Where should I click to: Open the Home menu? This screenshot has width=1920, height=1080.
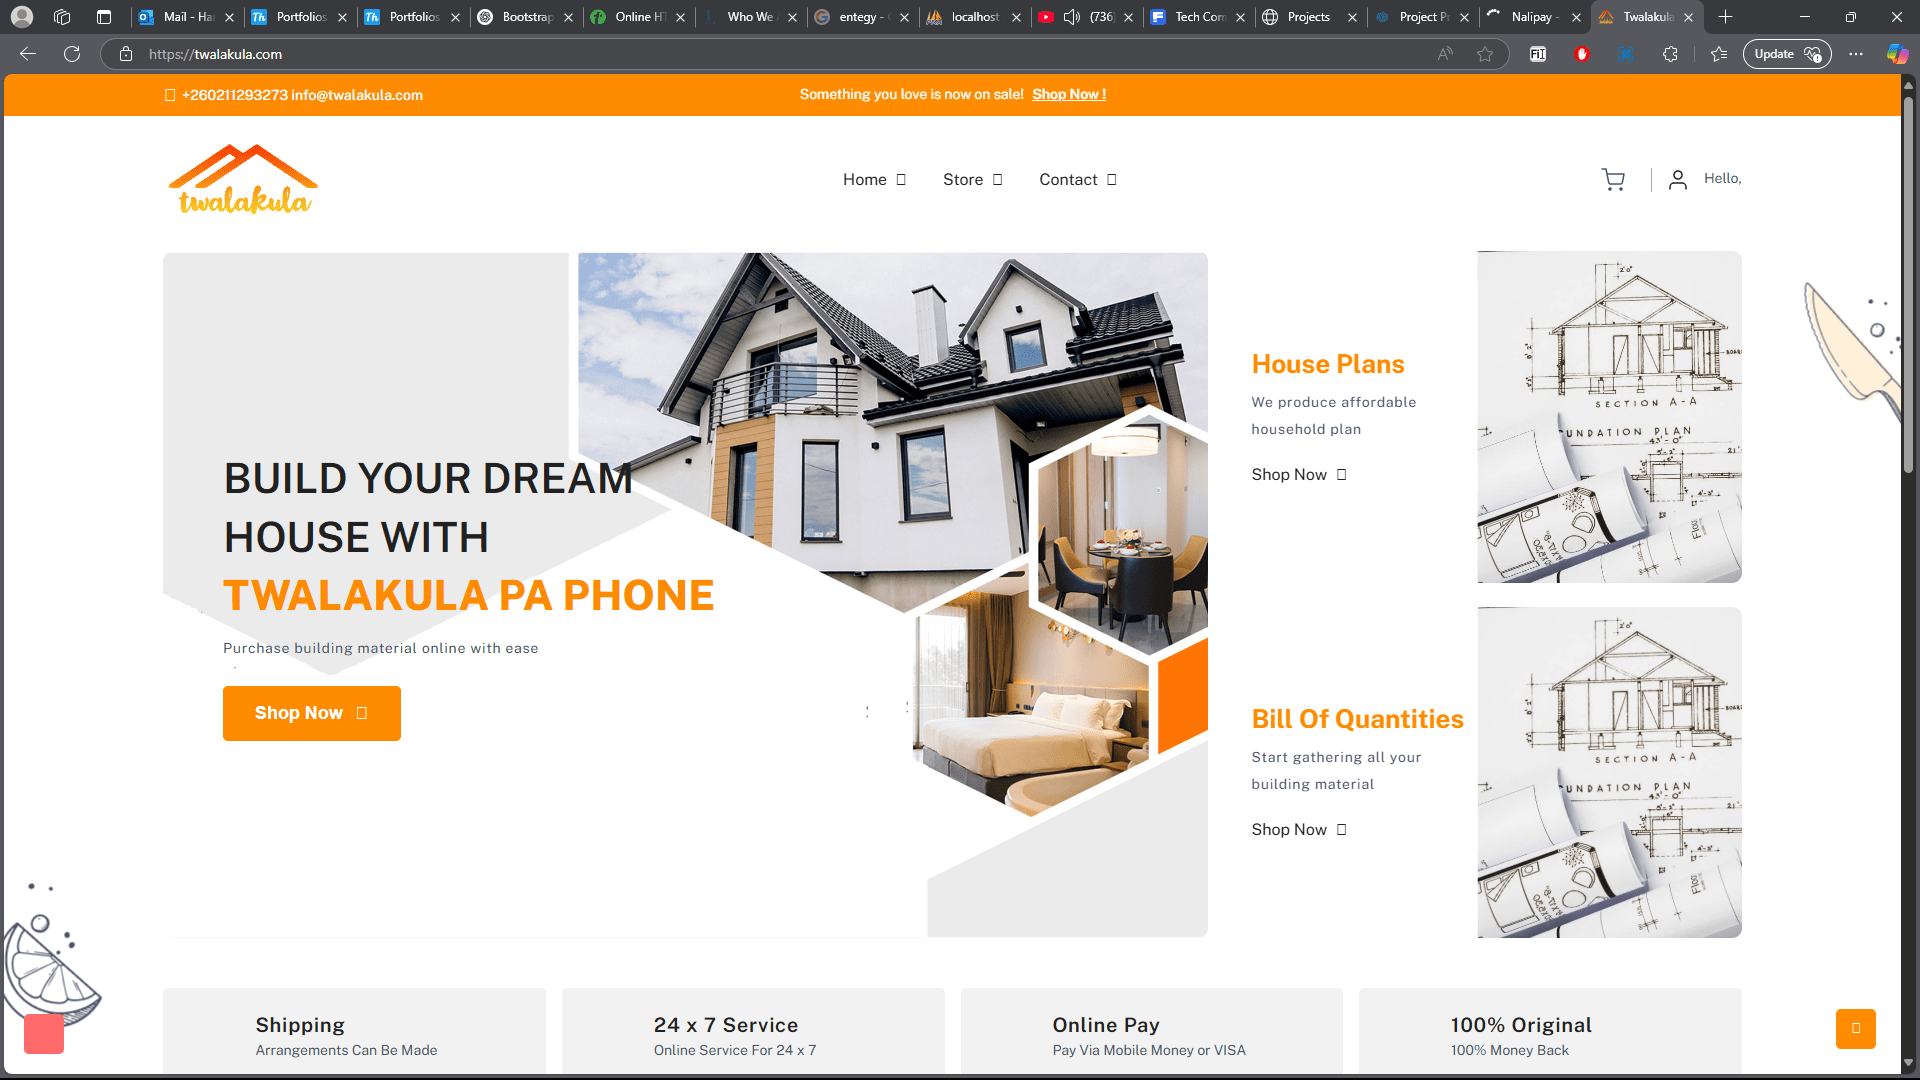(x=874, y=179)
